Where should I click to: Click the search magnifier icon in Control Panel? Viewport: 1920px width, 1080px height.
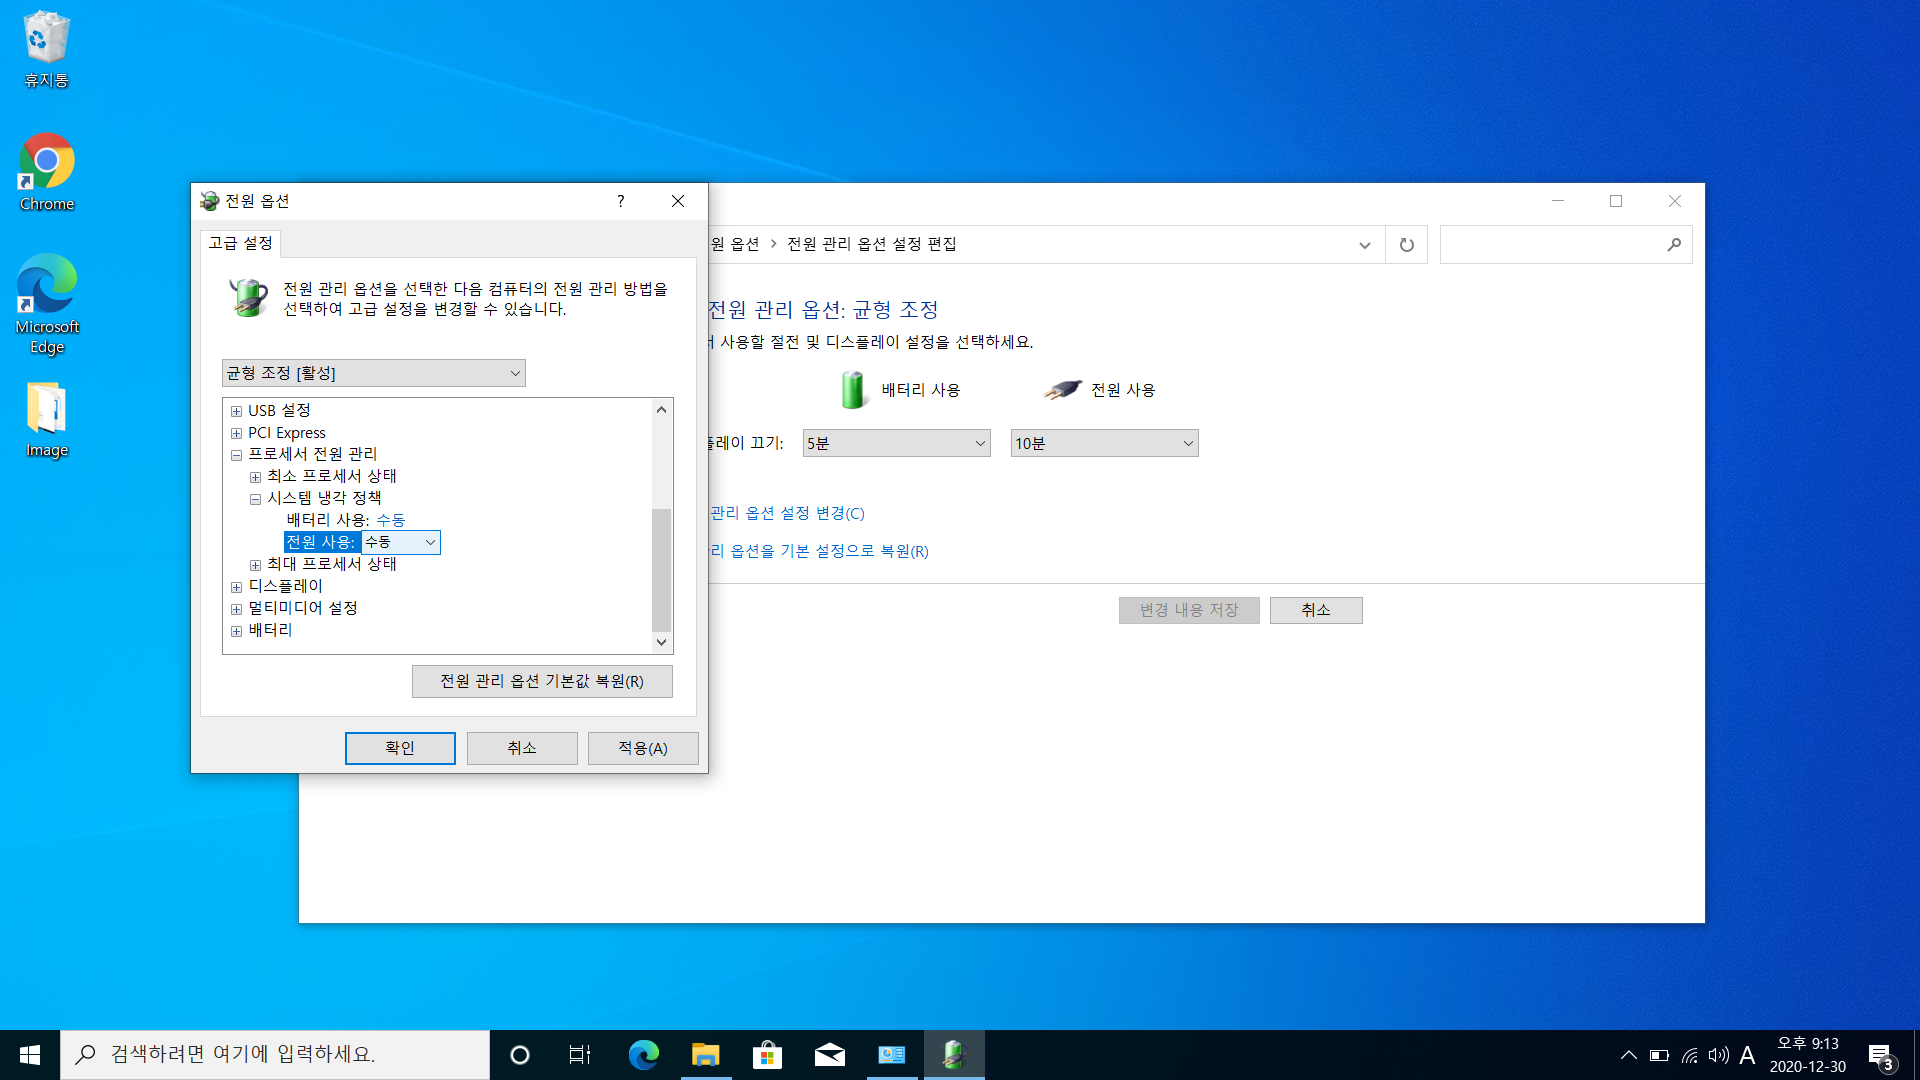[1674, 245]
